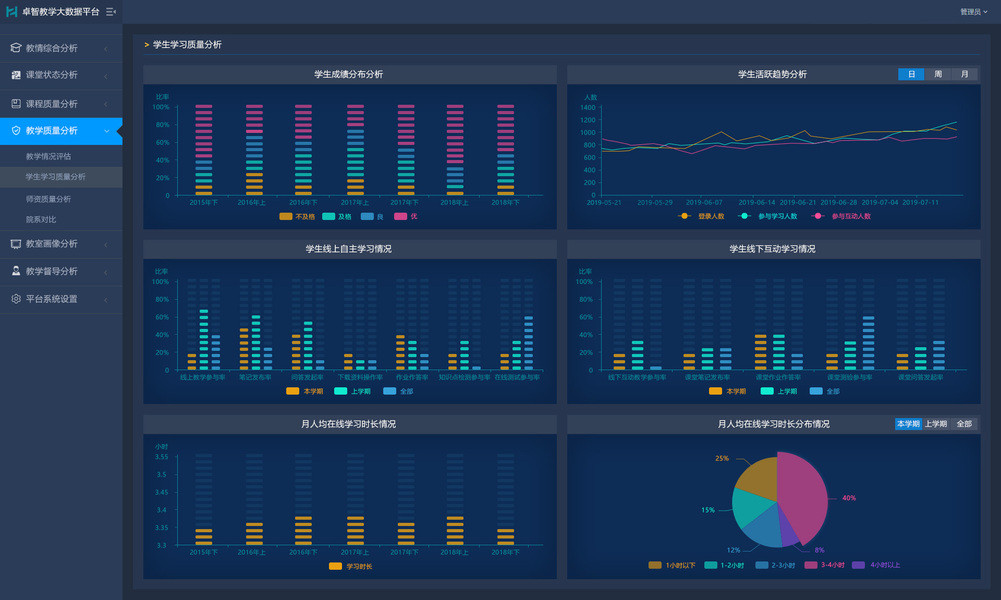Screen dimensions: 1001x600
Task: Toggle 登录人数 line legend
Action: coord(701,216)
